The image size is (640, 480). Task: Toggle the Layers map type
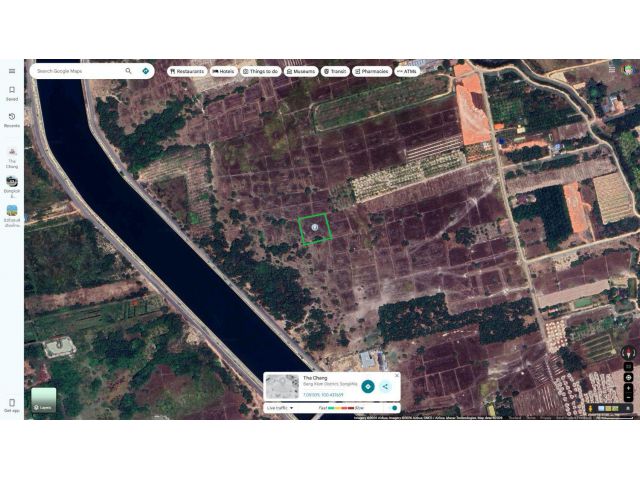[44, 400]
